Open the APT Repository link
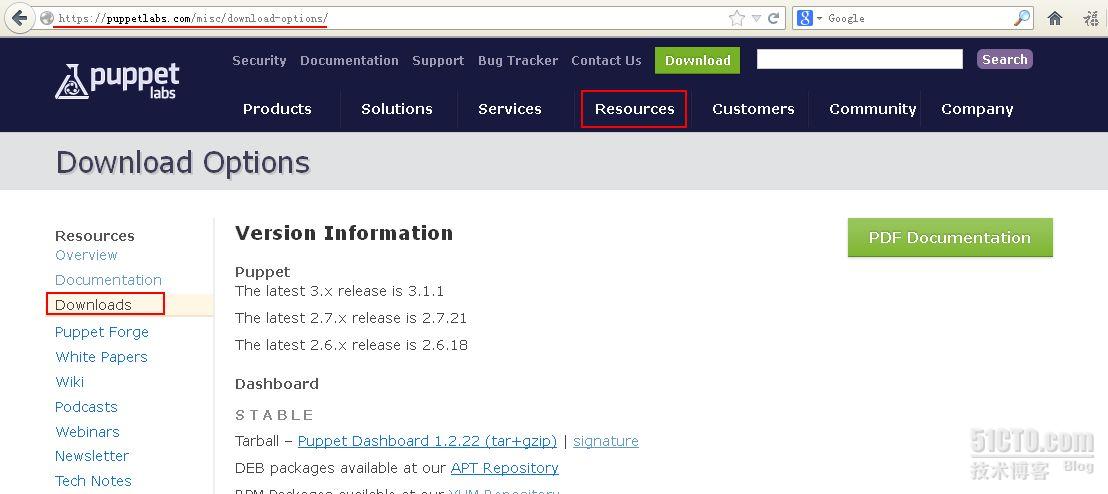This screenshot has width=1108, height=494. (505, 468)
